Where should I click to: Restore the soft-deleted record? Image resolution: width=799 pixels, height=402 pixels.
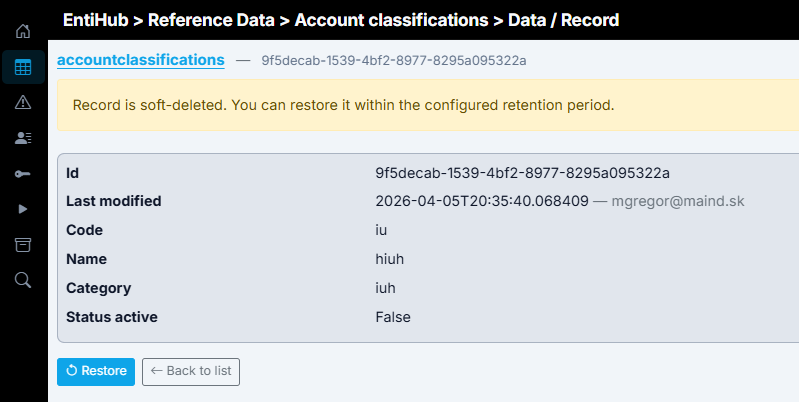coord(96,372)
